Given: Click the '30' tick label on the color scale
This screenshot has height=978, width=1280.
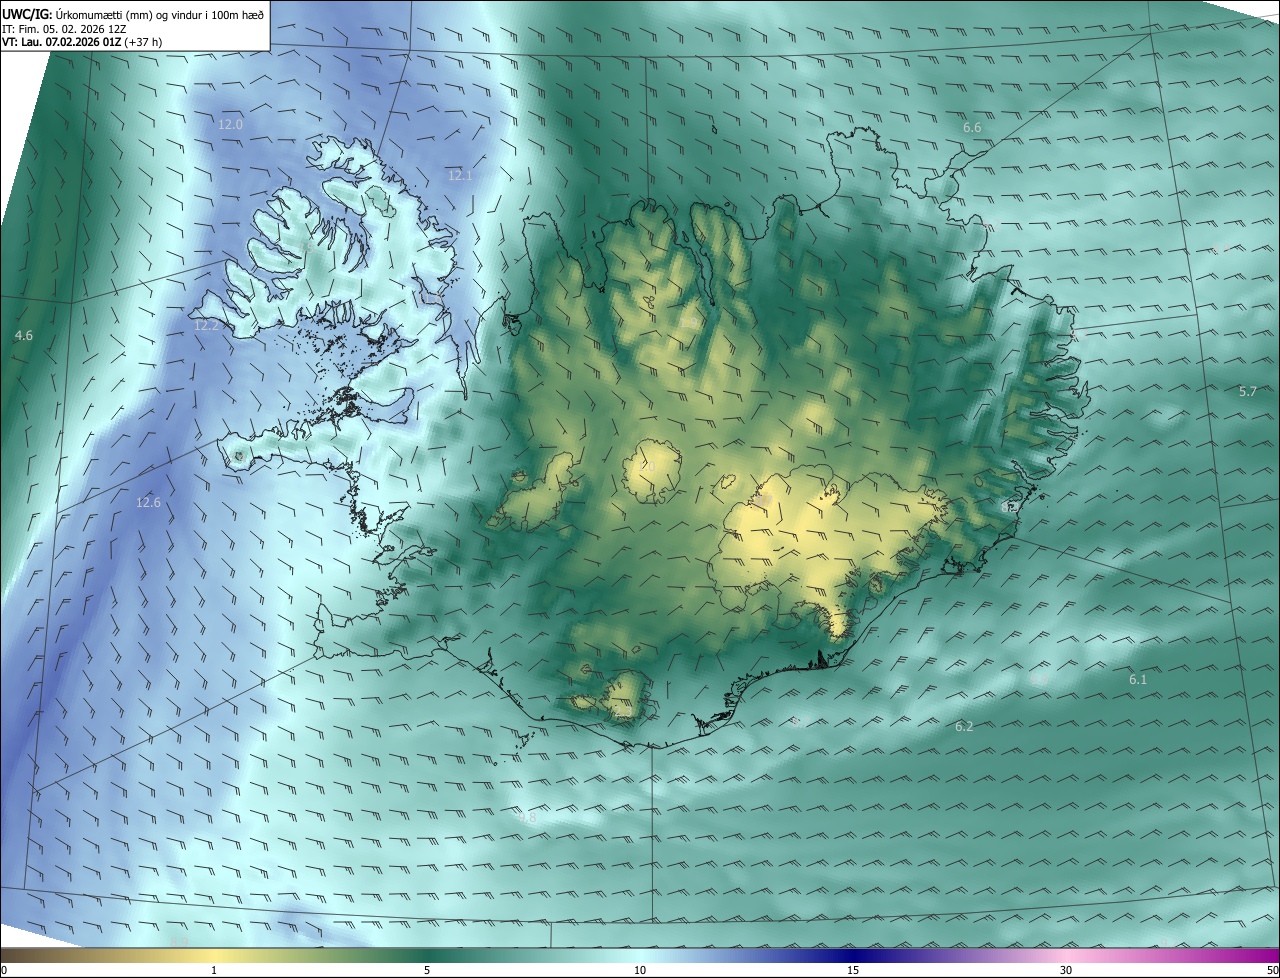Looking at the screenshot, I should click(x=1066, y=971).
